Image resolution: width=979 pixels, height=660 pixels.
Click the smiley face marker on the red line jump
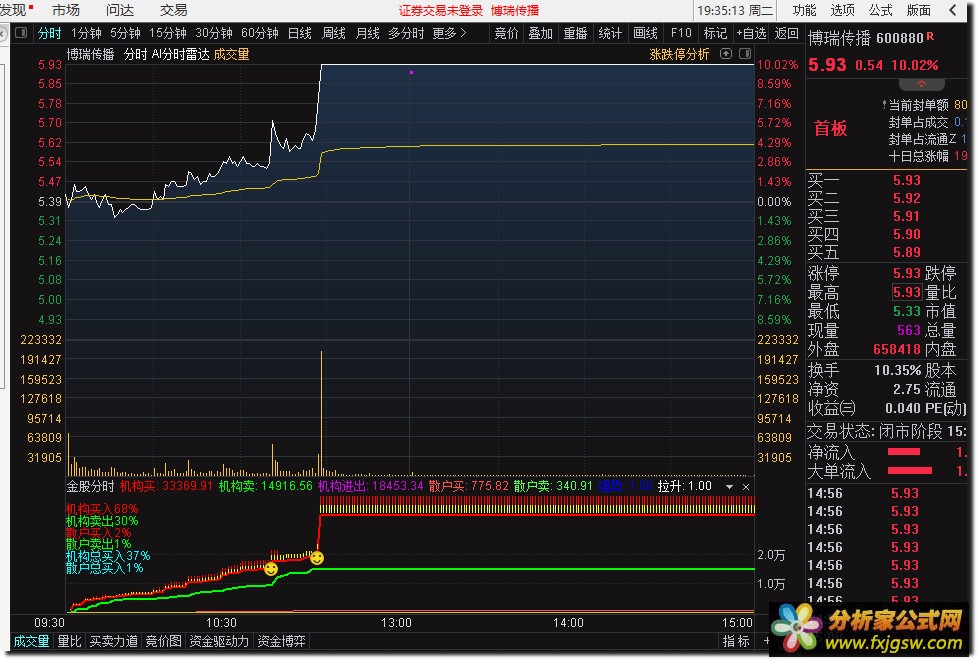coord(317,558)
